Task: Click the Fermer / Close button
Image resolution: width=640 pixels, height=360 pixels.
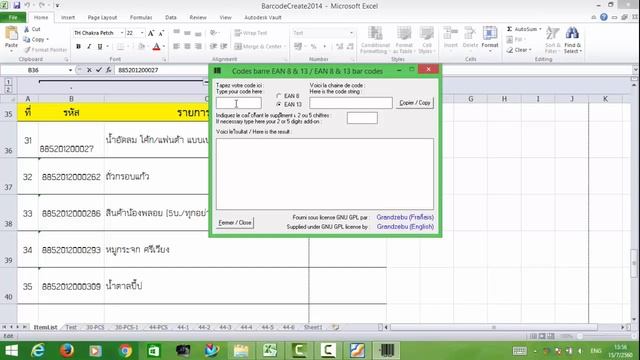Action: pos(235,222)
